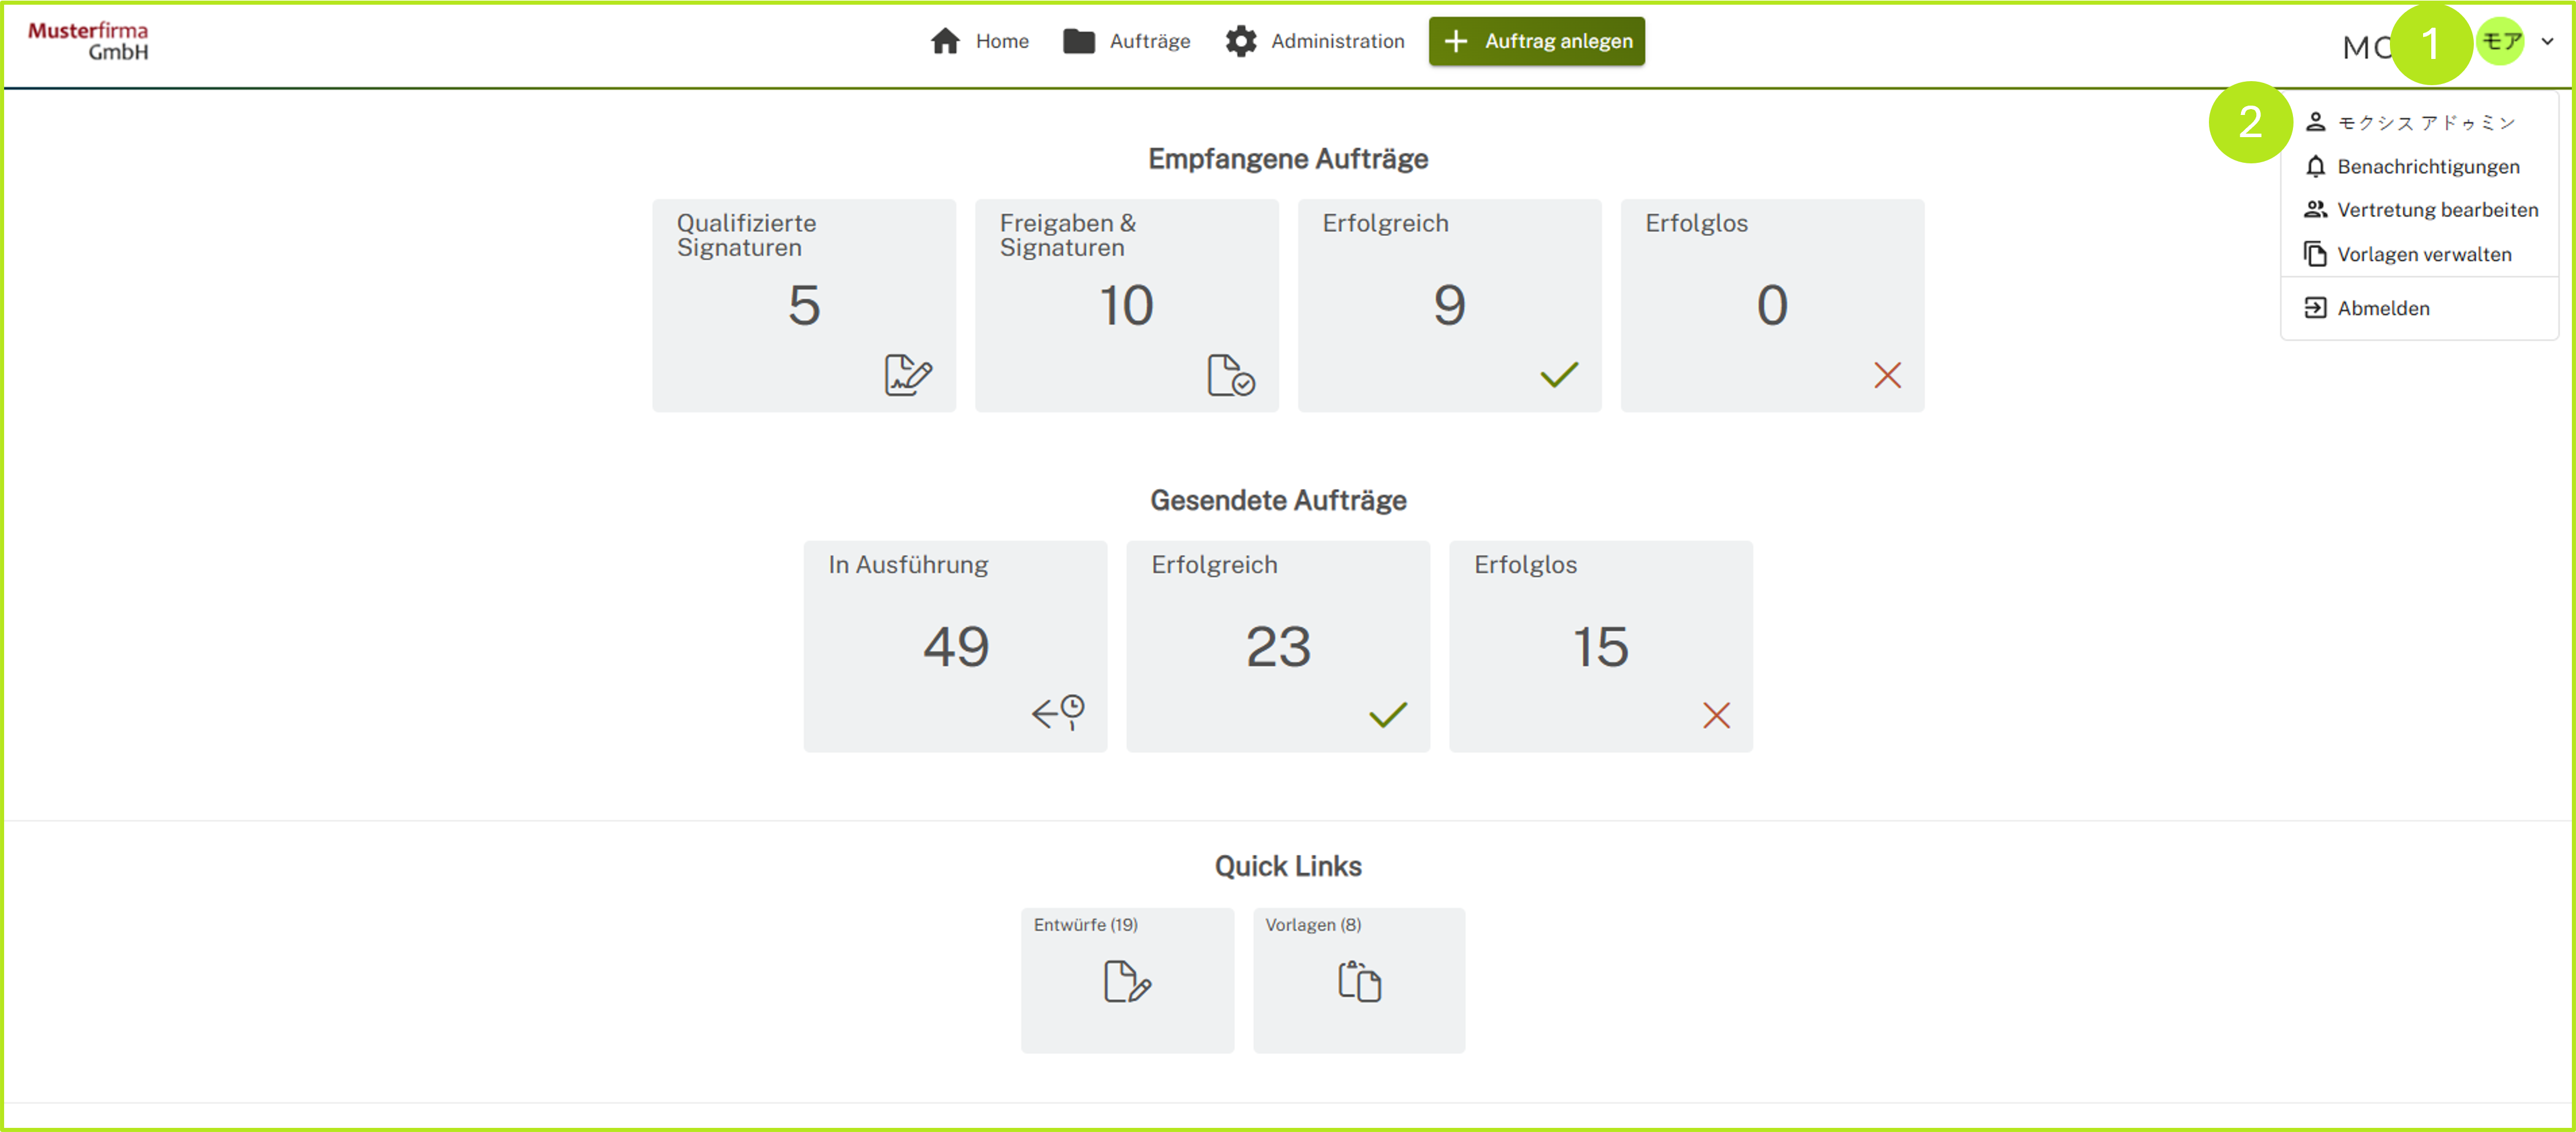Select Vorlagen verwalten in the dropdown menu
This screenshot has height=1132, width=2576.
[x=2423, y=254]
